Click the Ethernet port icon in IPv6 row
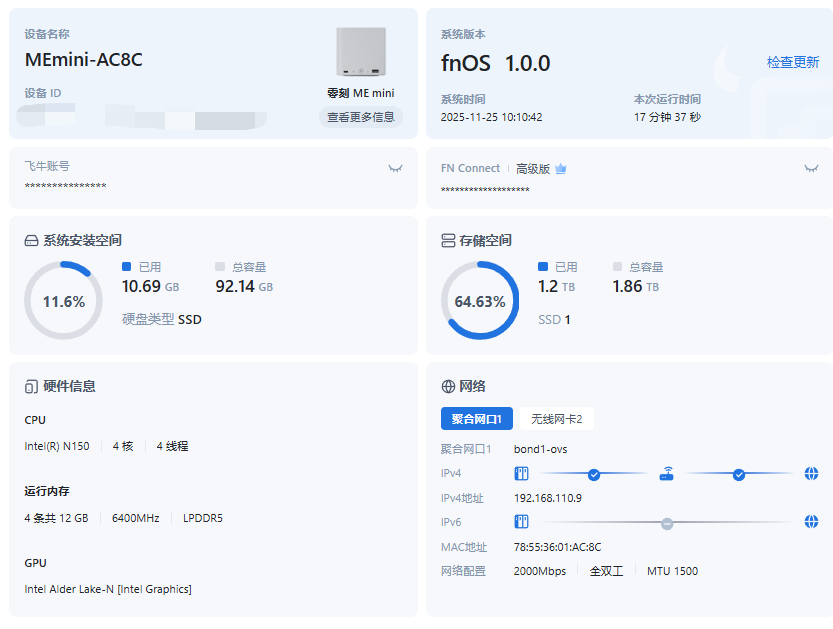The image size is (833, 629). point(521,522)
